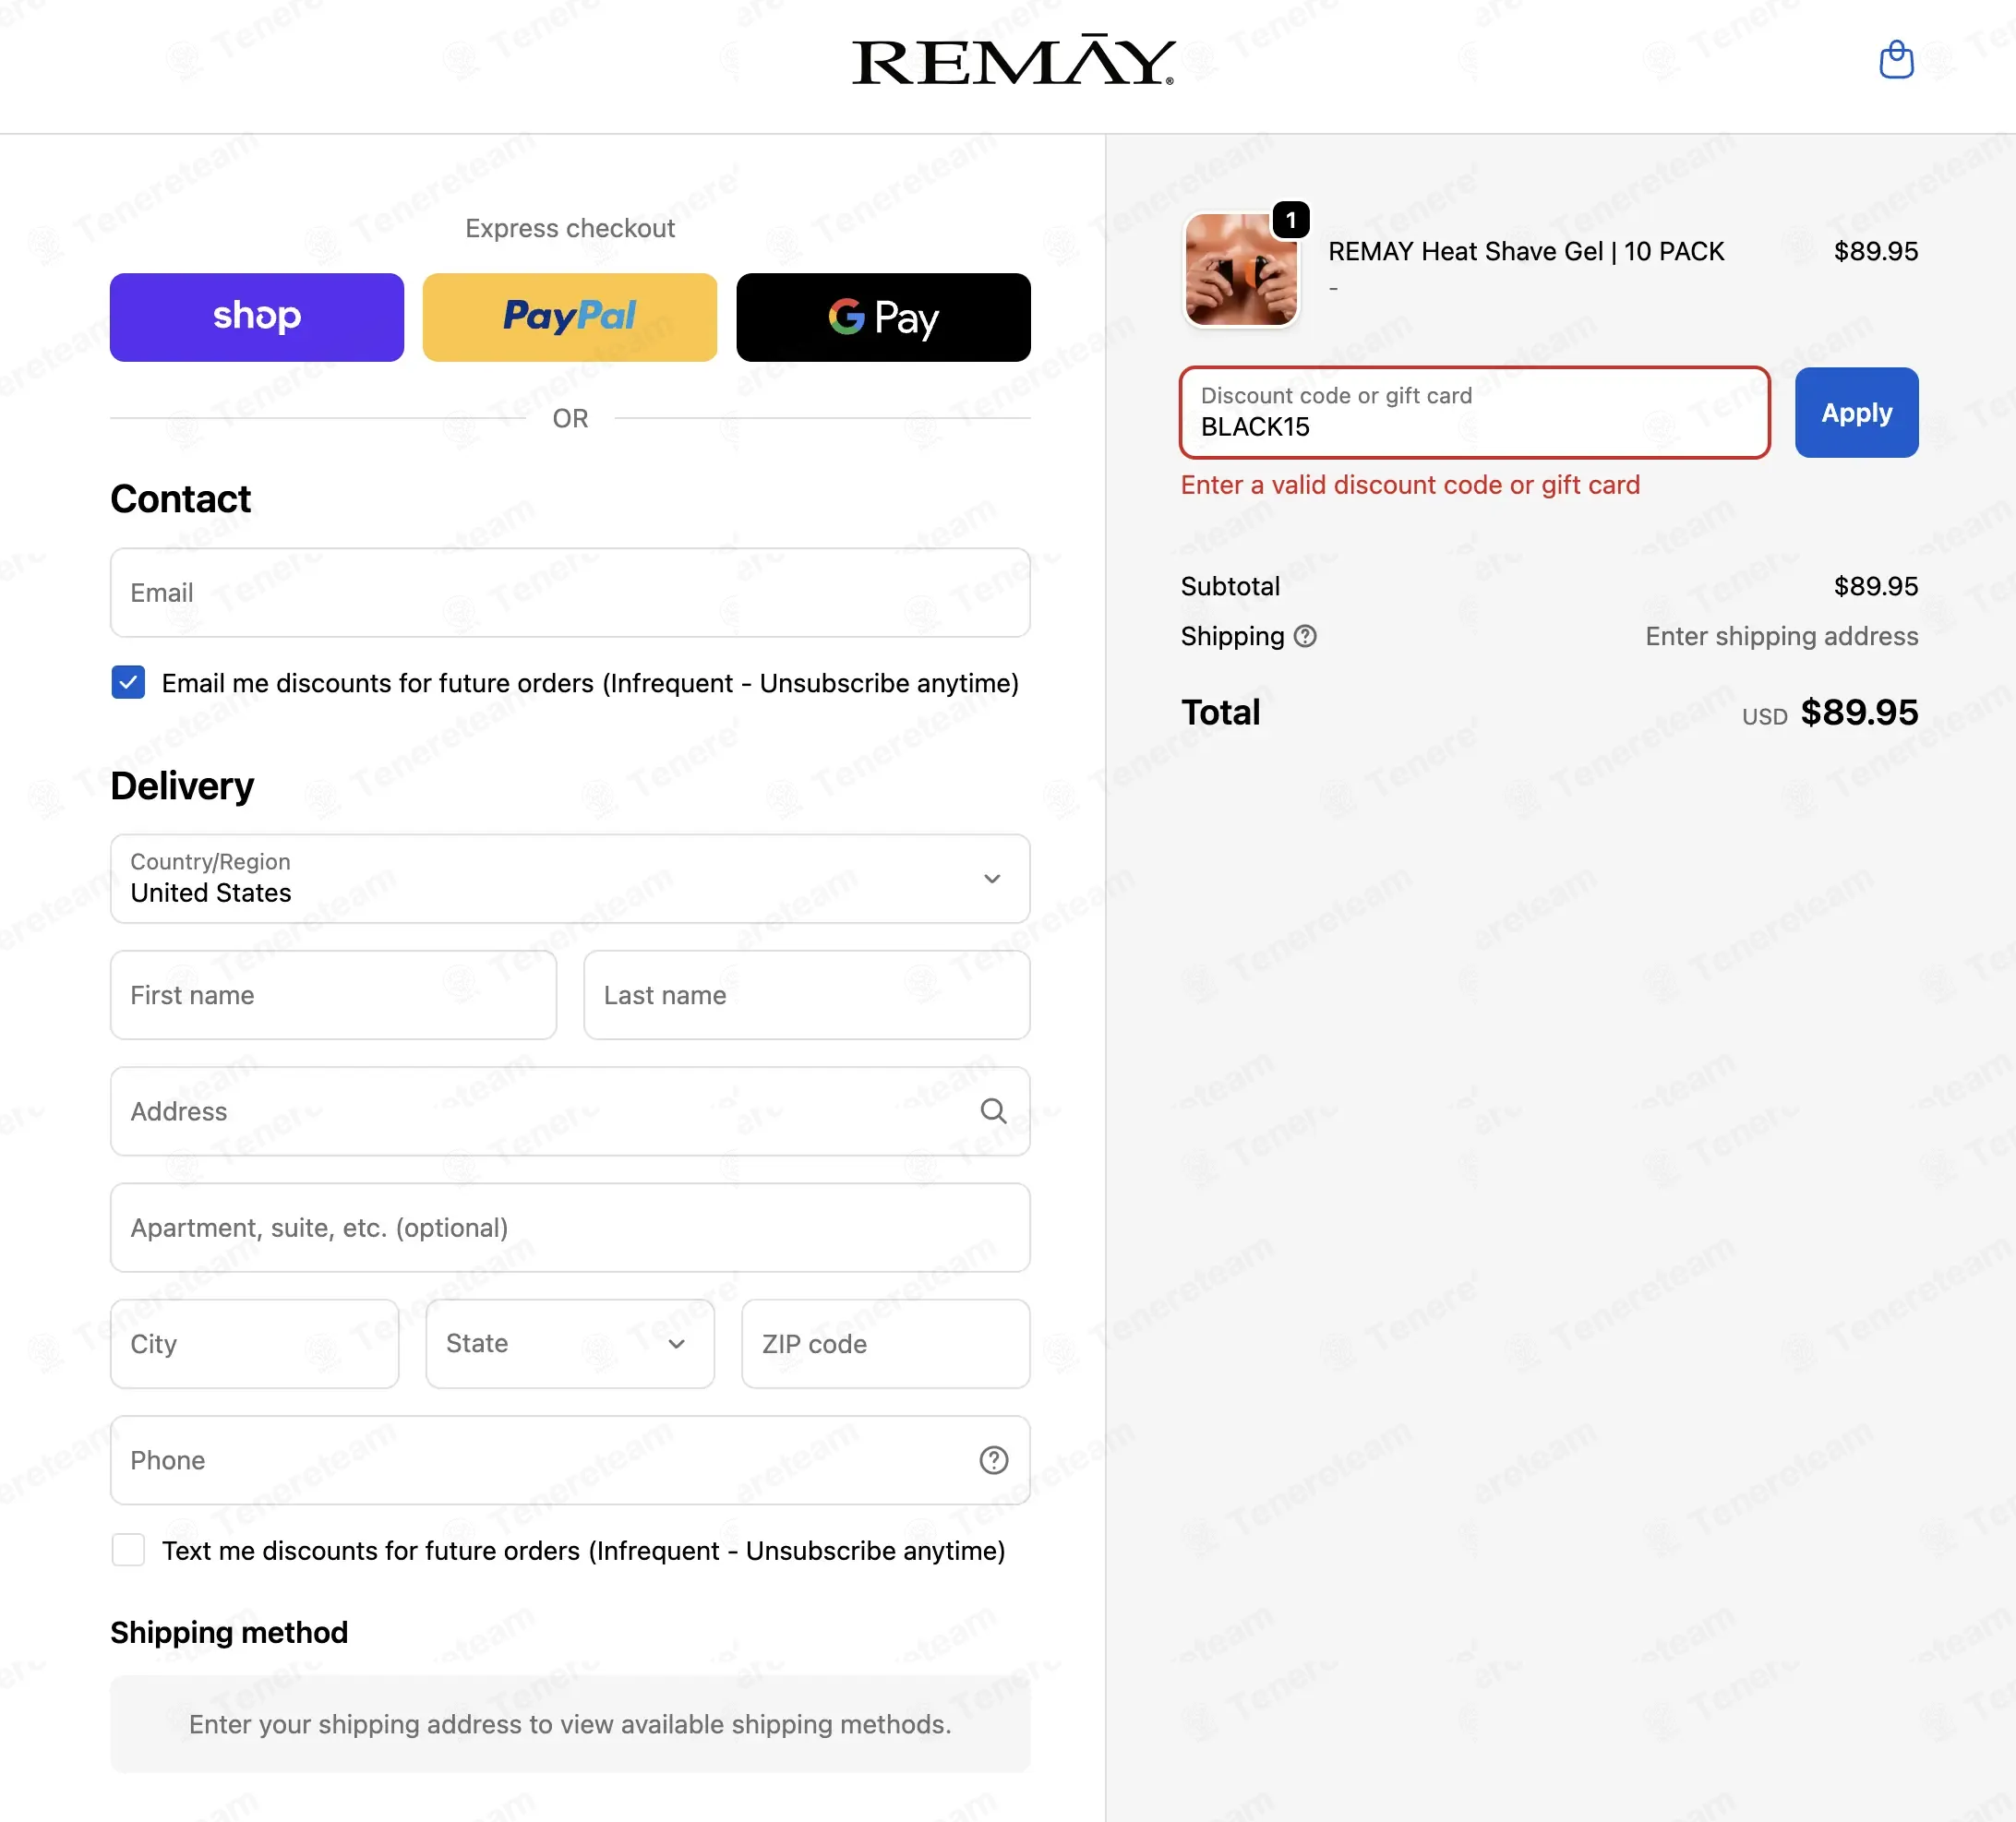Screen dimensions: 2016x1822
Task: Click the Last name field
Action: 807,995
